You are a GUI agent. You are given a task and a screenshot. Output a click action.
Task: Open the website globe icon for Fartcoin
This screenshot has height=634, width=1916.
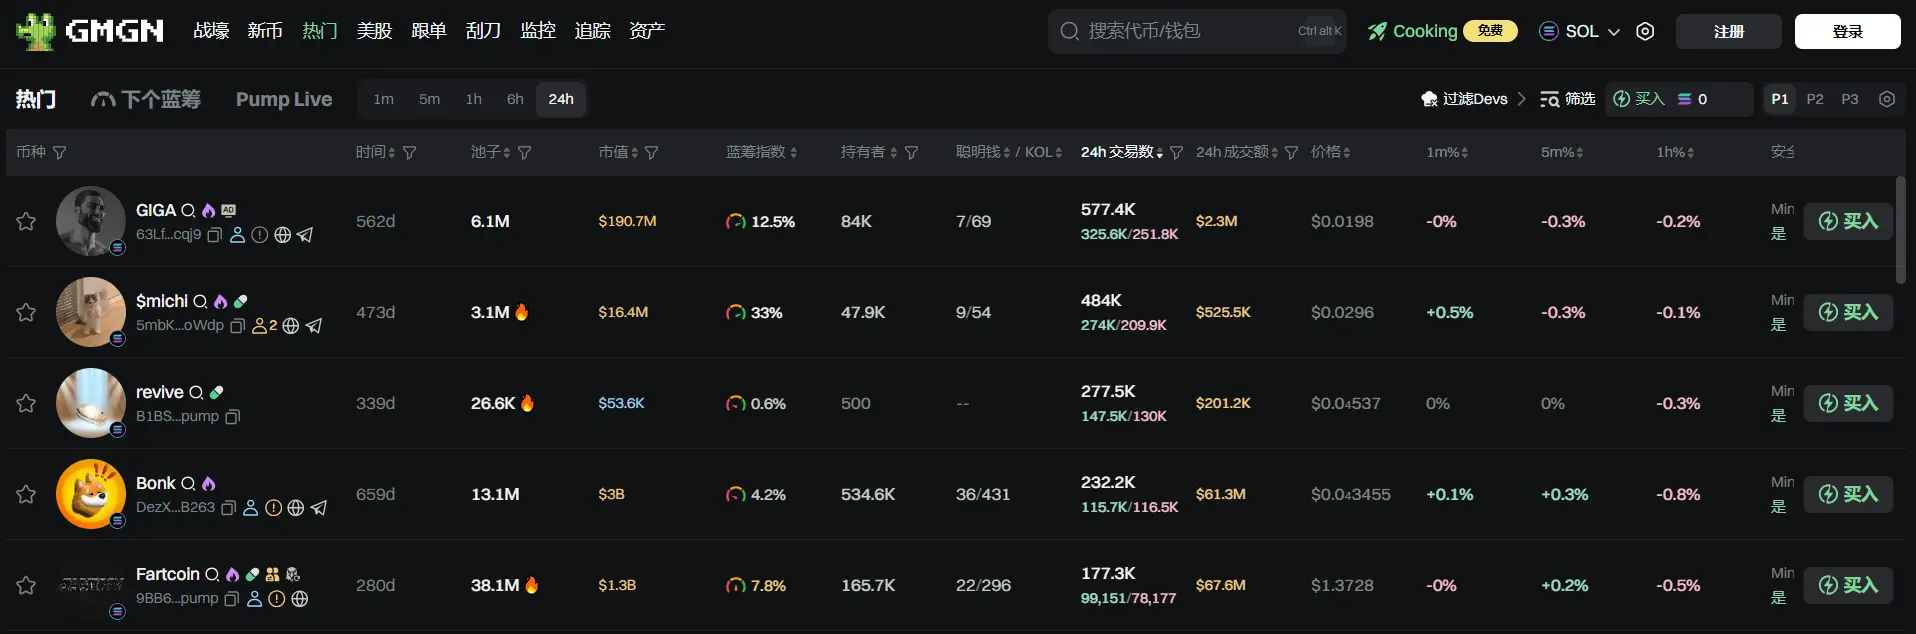(299, 599)
